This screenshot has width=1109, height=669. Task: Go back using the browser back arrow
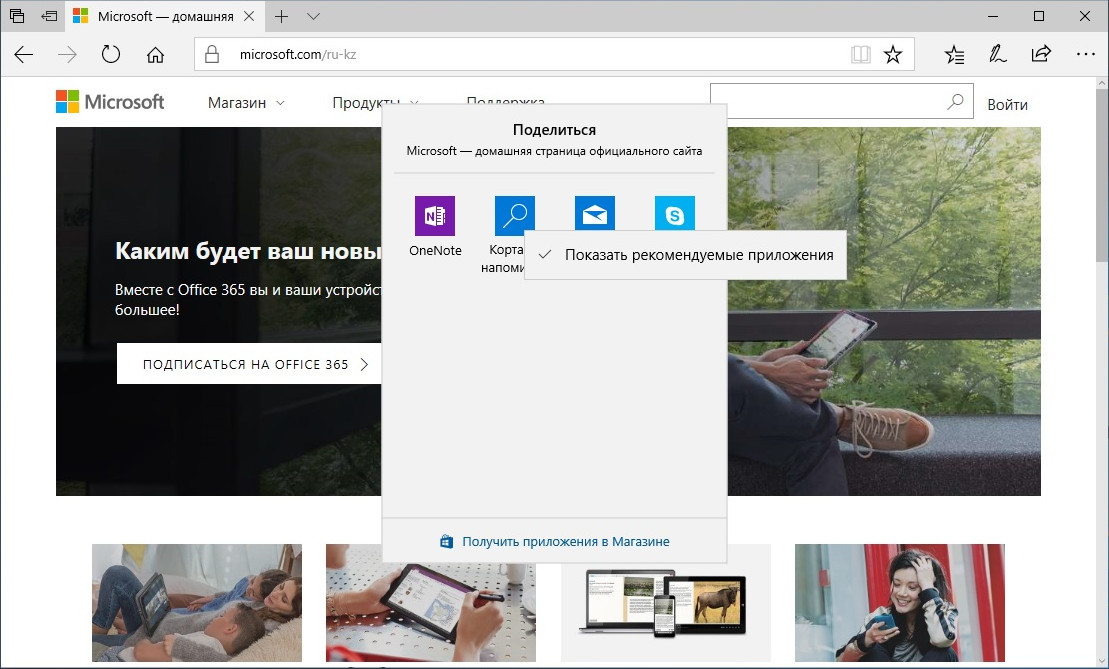click(x=23, y=54)
